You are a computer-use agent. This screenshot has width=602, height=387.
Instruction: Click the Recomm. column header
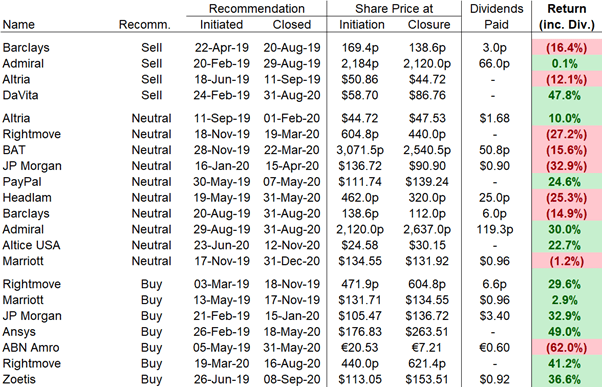coord(144,25)
